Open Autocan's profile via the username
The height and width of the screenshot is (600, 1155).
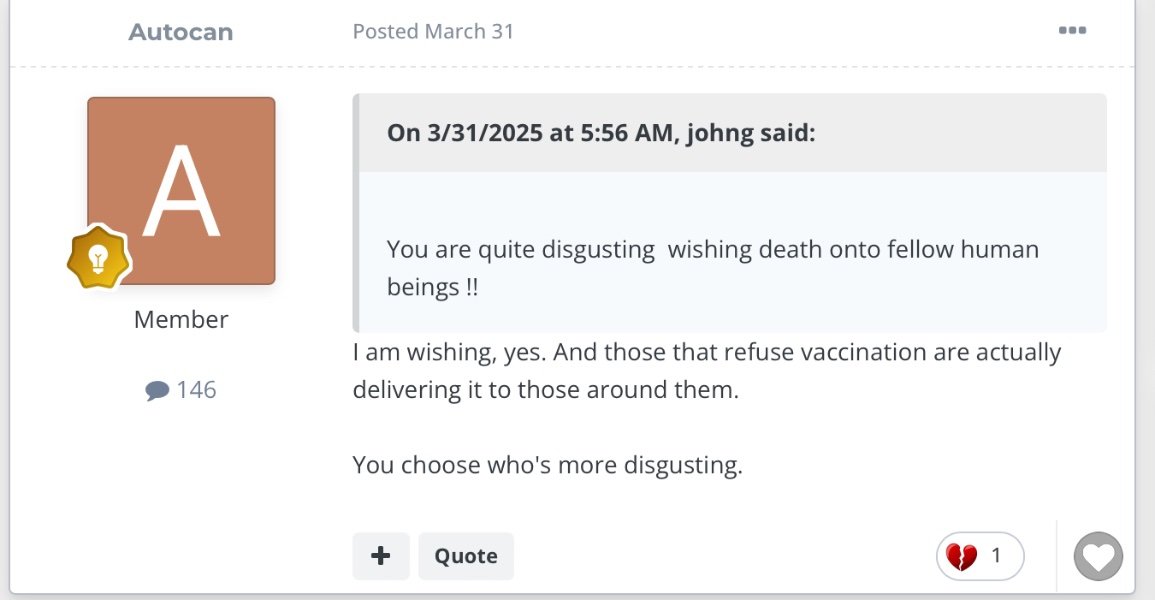181,32
